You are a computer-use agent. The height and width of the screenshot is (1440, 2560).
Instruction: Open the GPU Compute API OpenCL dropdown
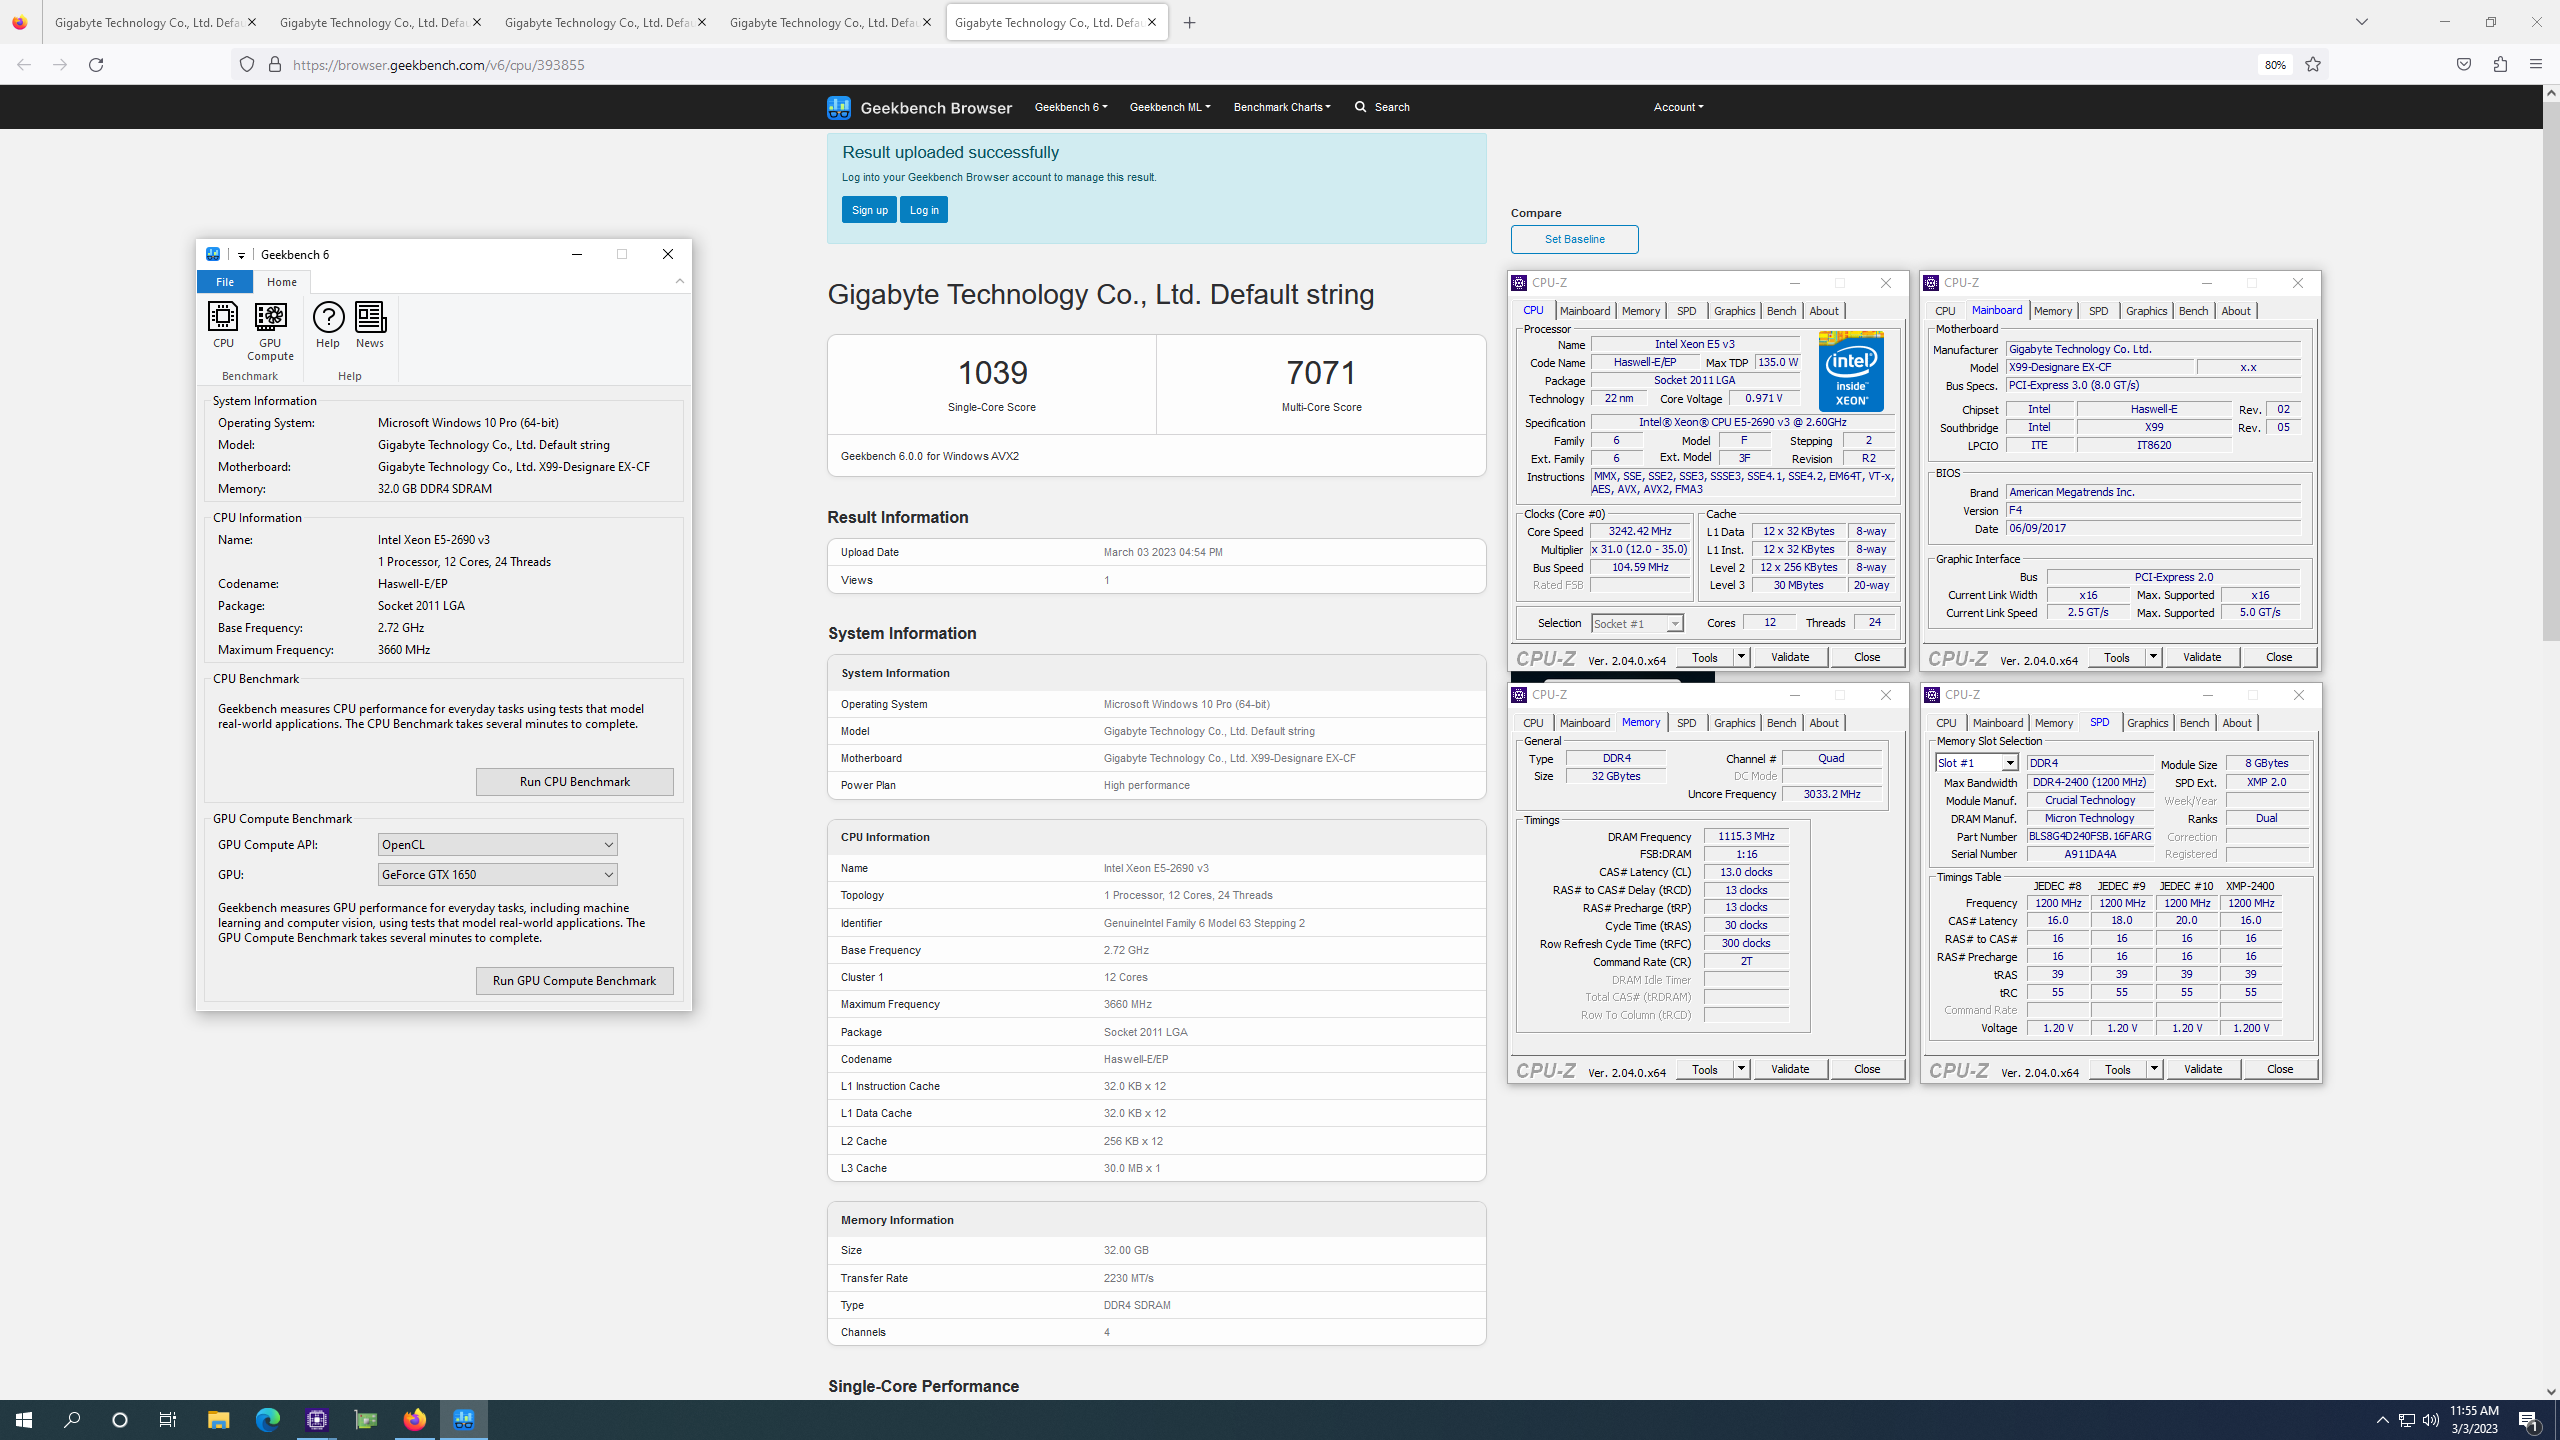click(x=497, y=845)
